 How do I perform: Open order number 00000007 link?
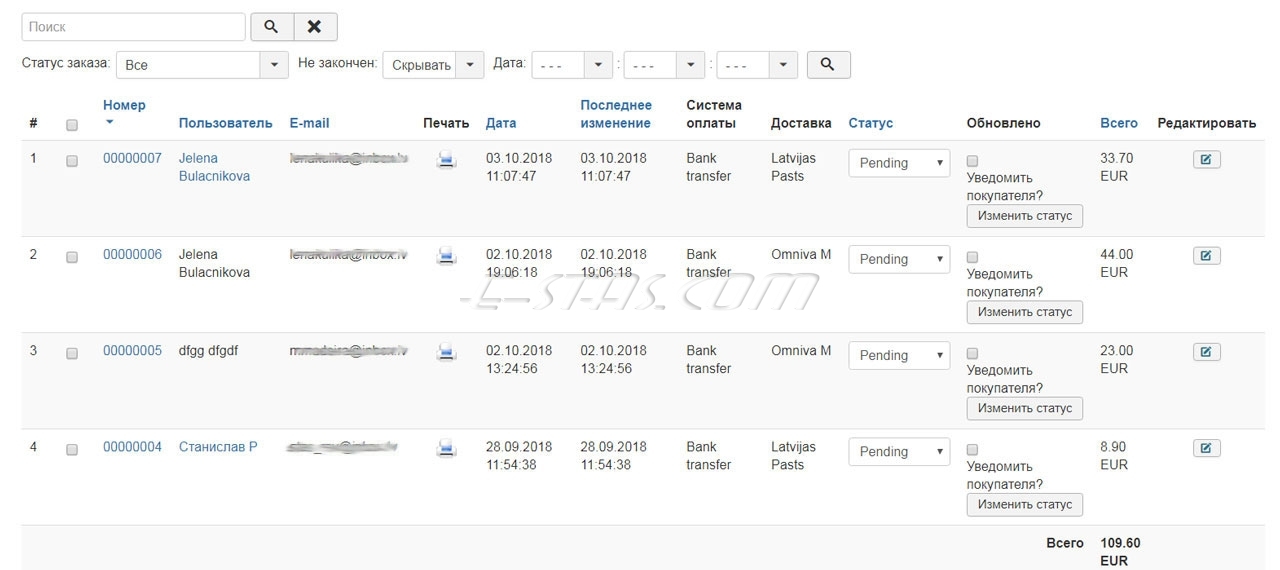[132, 158]
